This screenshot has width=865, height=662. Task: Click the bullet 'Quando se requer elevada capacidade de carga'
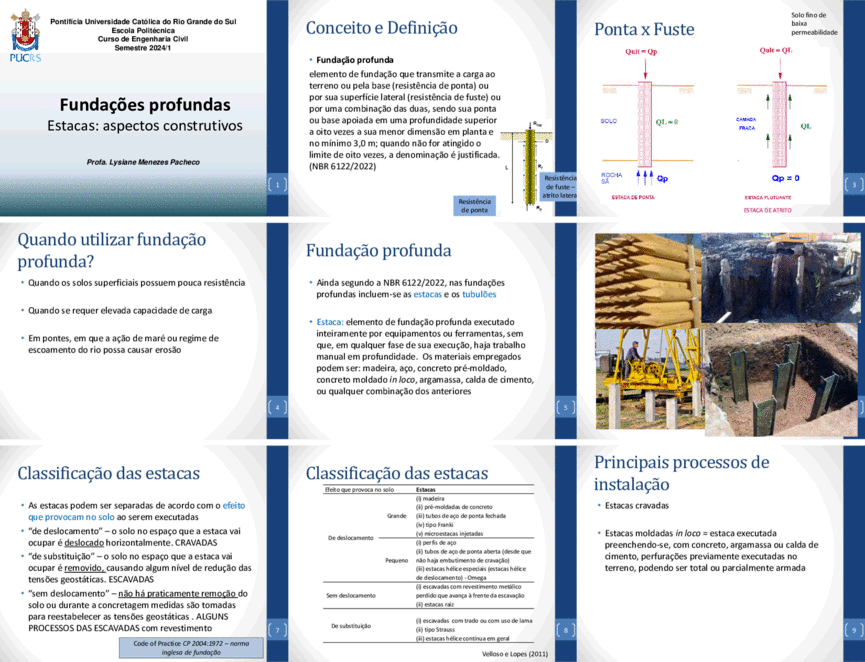(x=120, y=311)
